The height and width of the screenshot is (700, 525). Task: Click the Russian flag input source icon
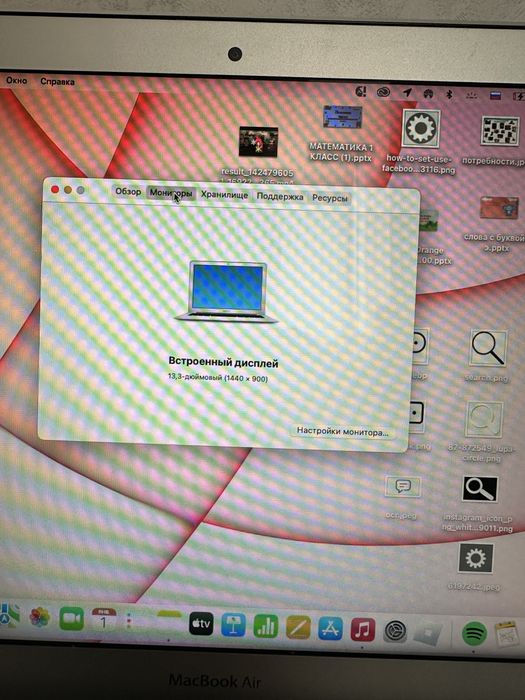tap(496, 95)
